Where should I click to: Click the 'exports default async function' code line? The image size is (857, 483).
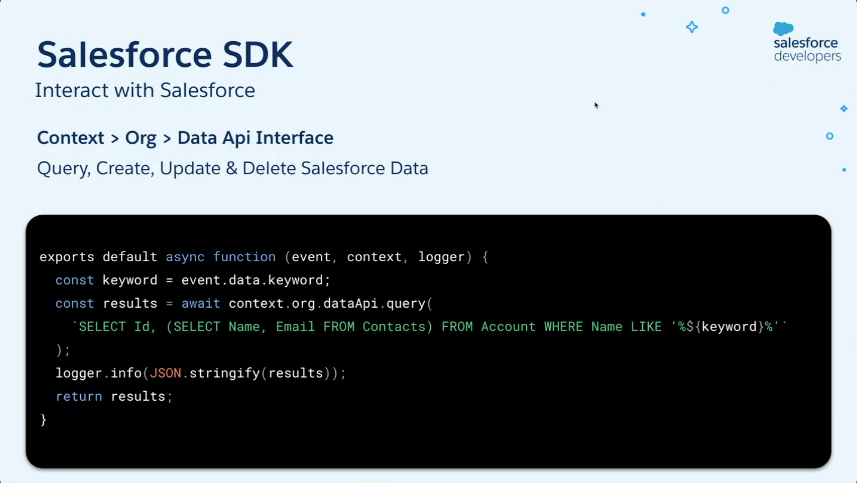coord(264,257)
